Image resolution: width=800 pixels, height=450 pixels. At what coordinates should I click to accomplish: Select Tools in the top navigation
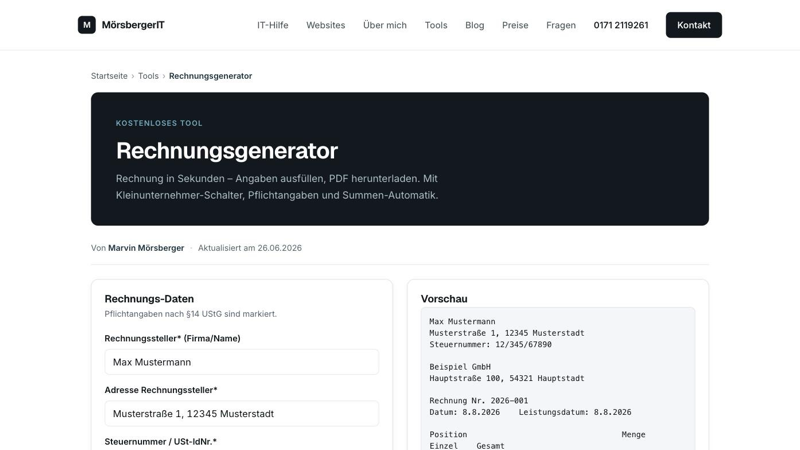pos(436,25)
